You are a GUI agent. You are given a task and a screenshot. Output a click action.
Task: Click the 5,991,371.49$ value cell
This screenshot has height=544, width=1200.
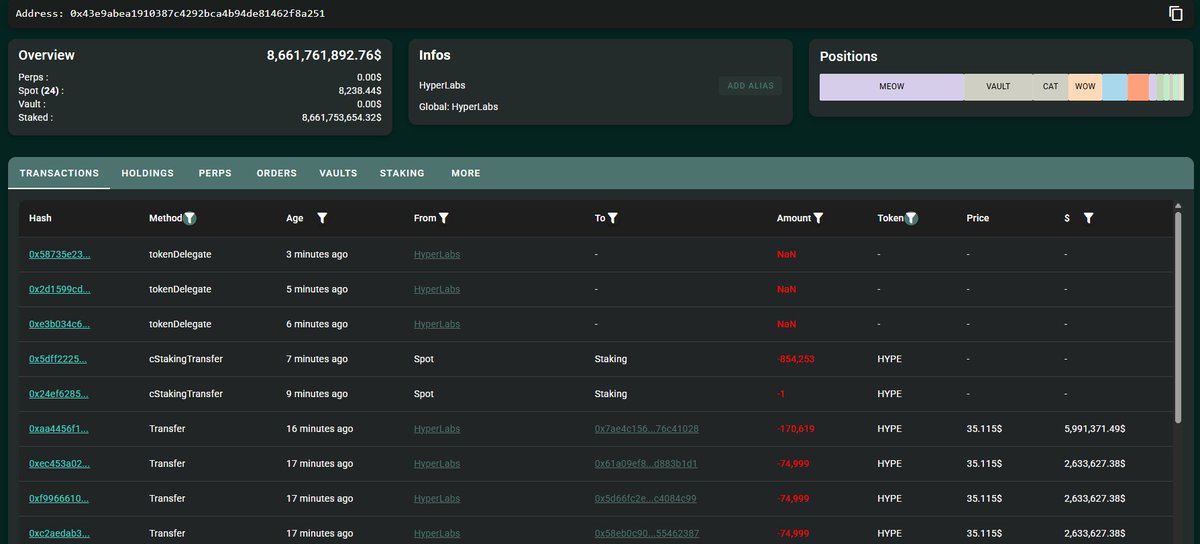1095,429
